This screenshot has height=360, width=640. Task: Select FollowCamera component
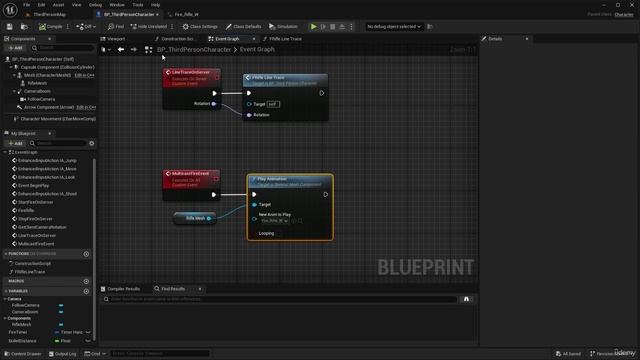pos(41,99)
